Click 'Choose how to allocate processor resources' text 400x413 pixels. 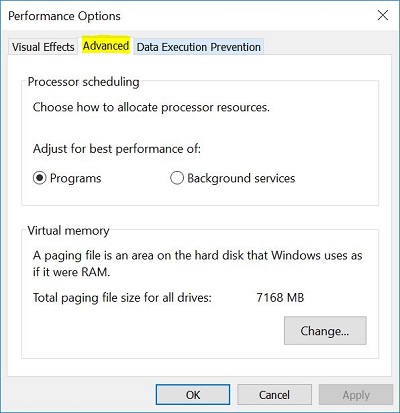pos(151,107)
